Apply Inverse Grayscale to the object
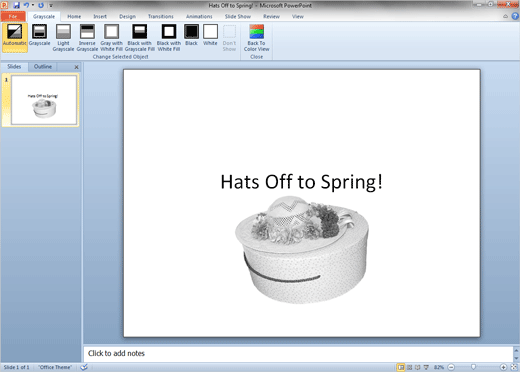 [87, 38]
